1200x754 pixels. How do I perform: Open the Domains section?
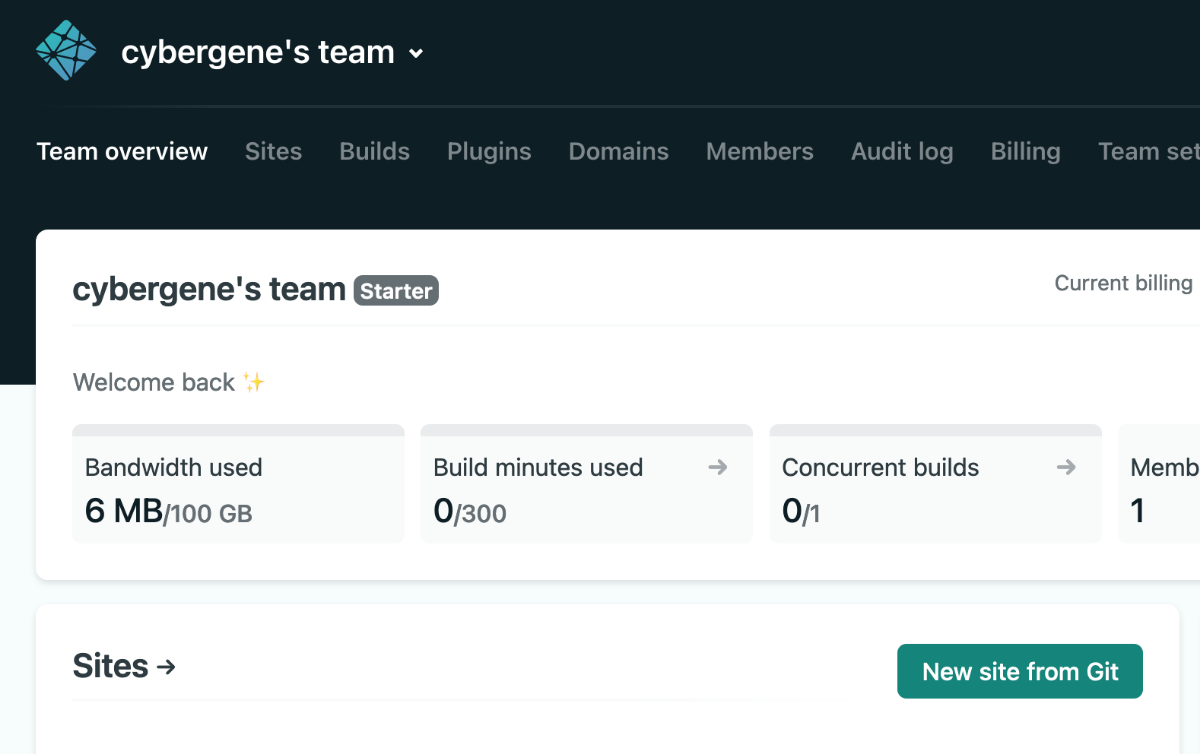[618, 151]
